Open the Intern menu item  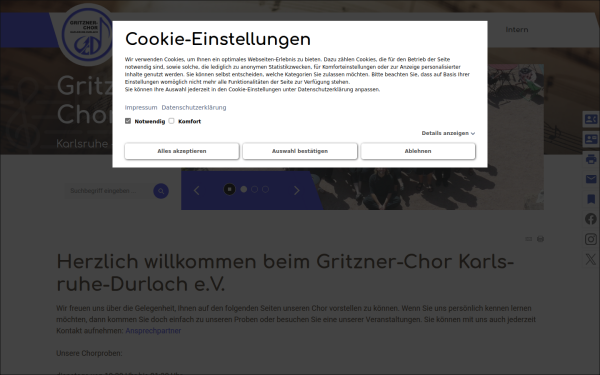coord(517,29)
